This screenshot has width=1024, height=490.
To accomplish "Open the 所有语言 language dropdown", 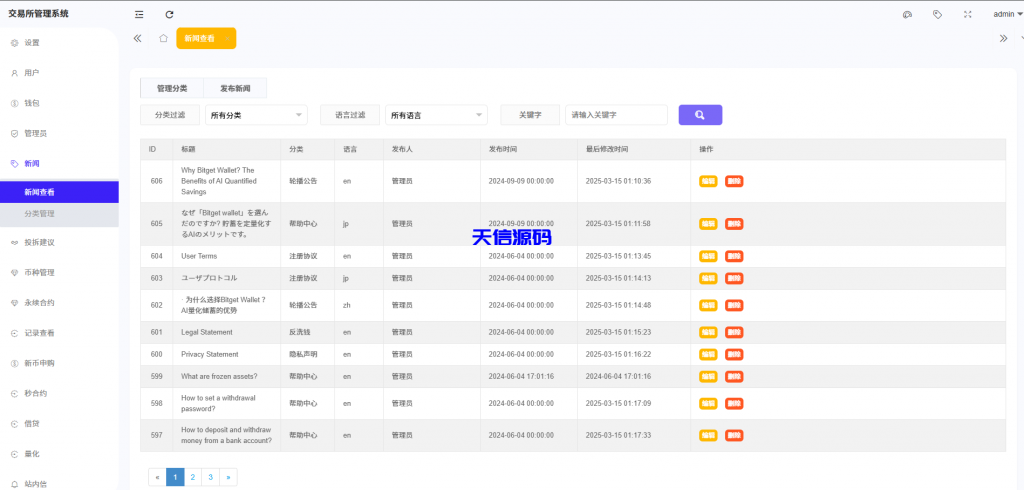I will [x=436, y=115].
